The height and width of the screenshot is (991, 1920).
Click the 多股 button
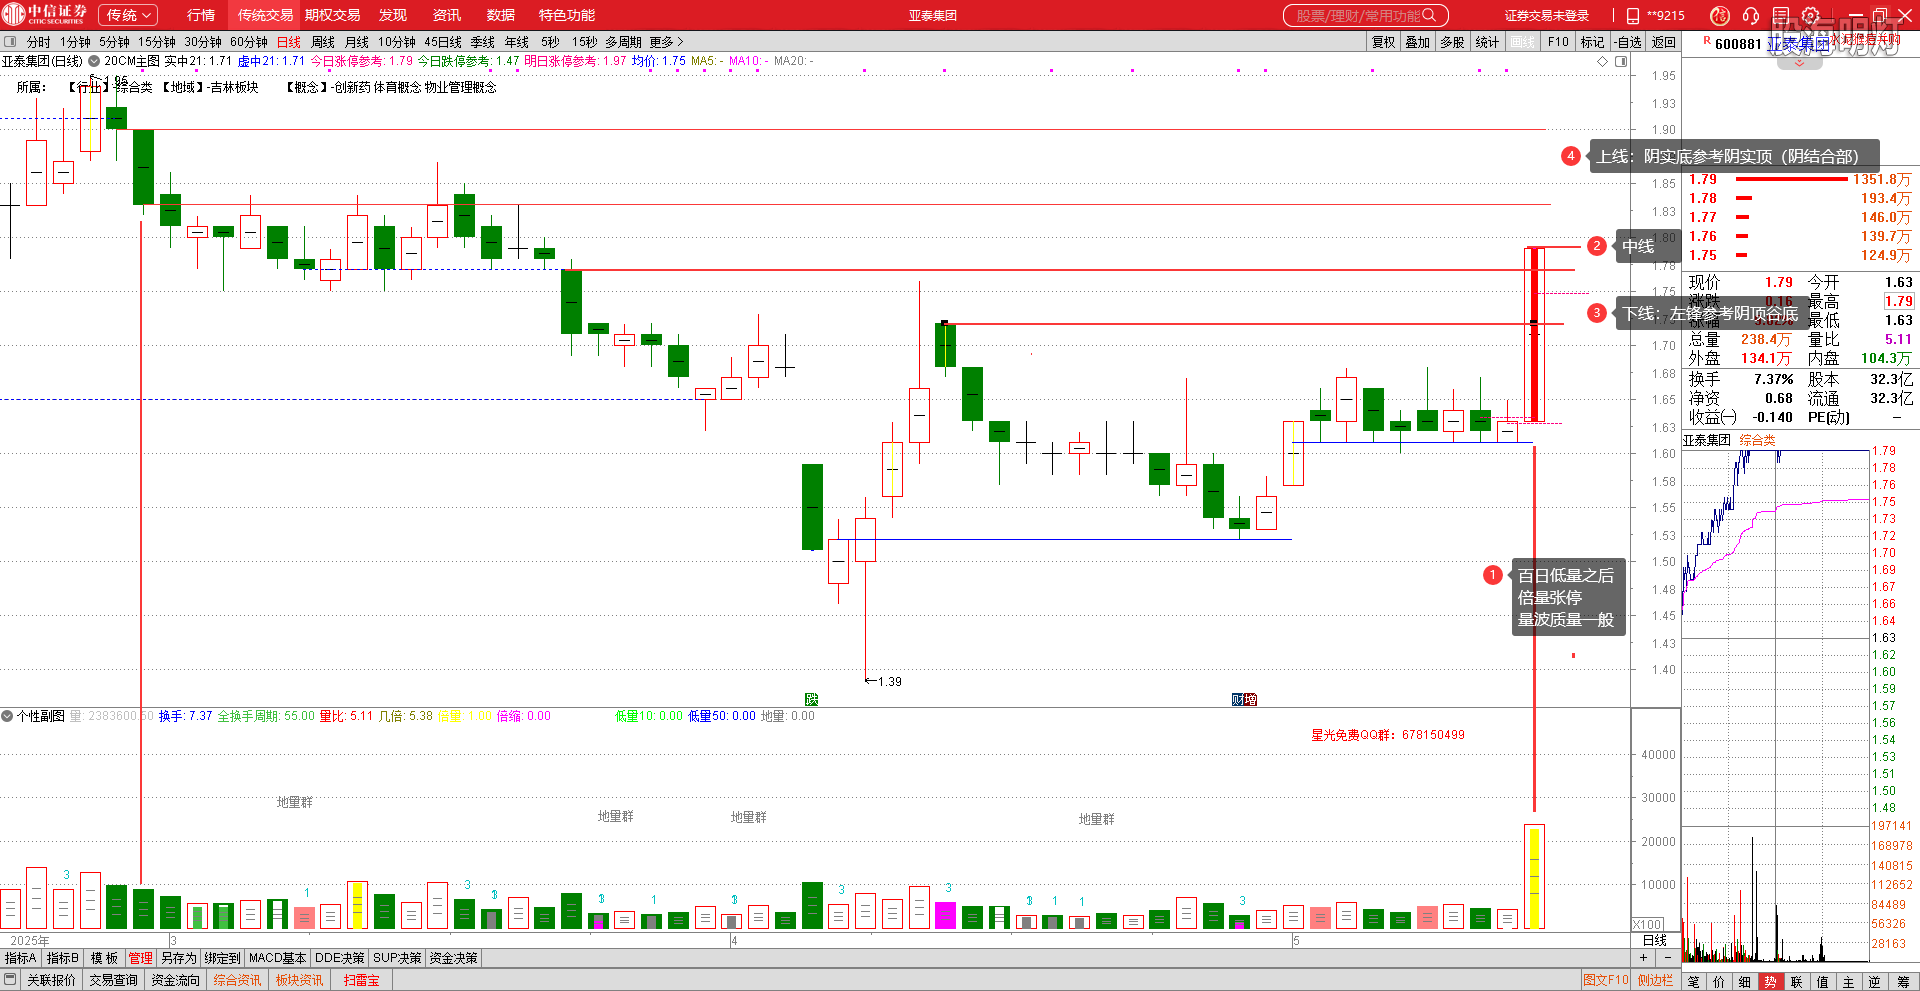click(1452, 42)
